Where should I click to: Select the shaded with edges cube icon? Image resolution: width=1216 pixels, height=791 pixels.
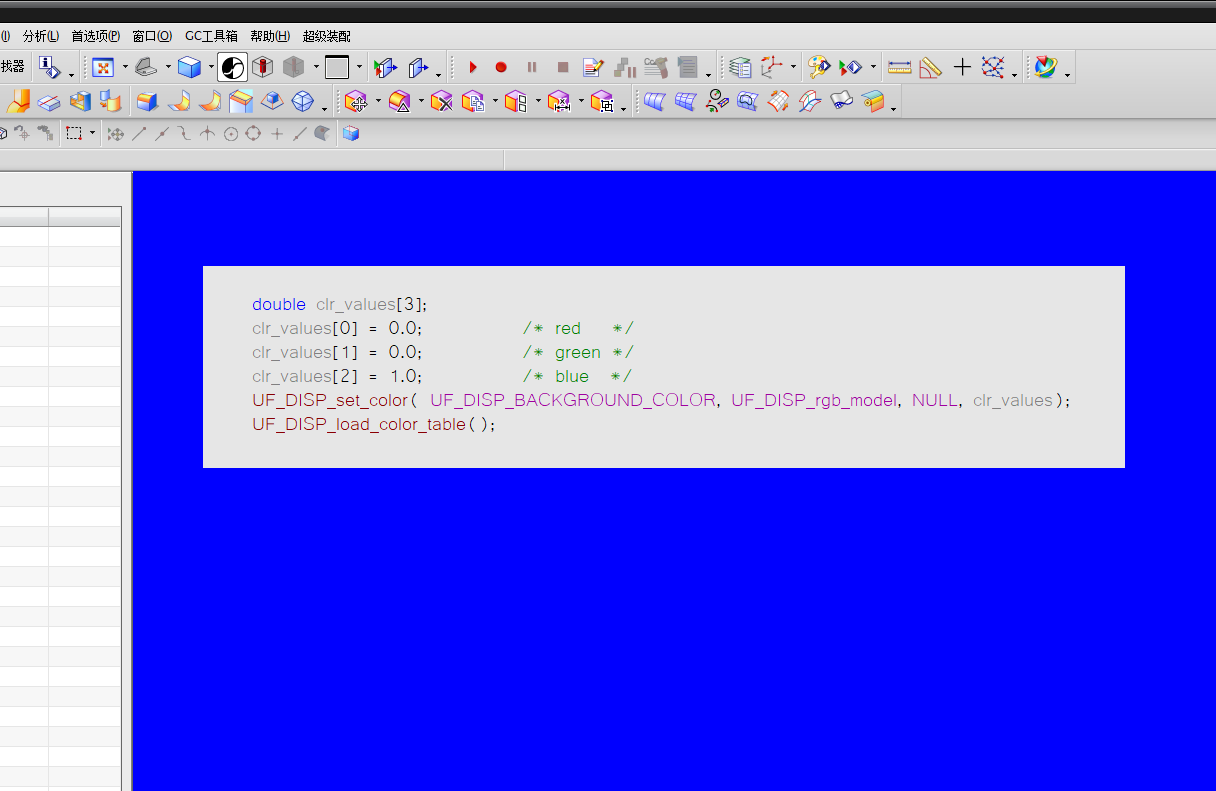189,68
